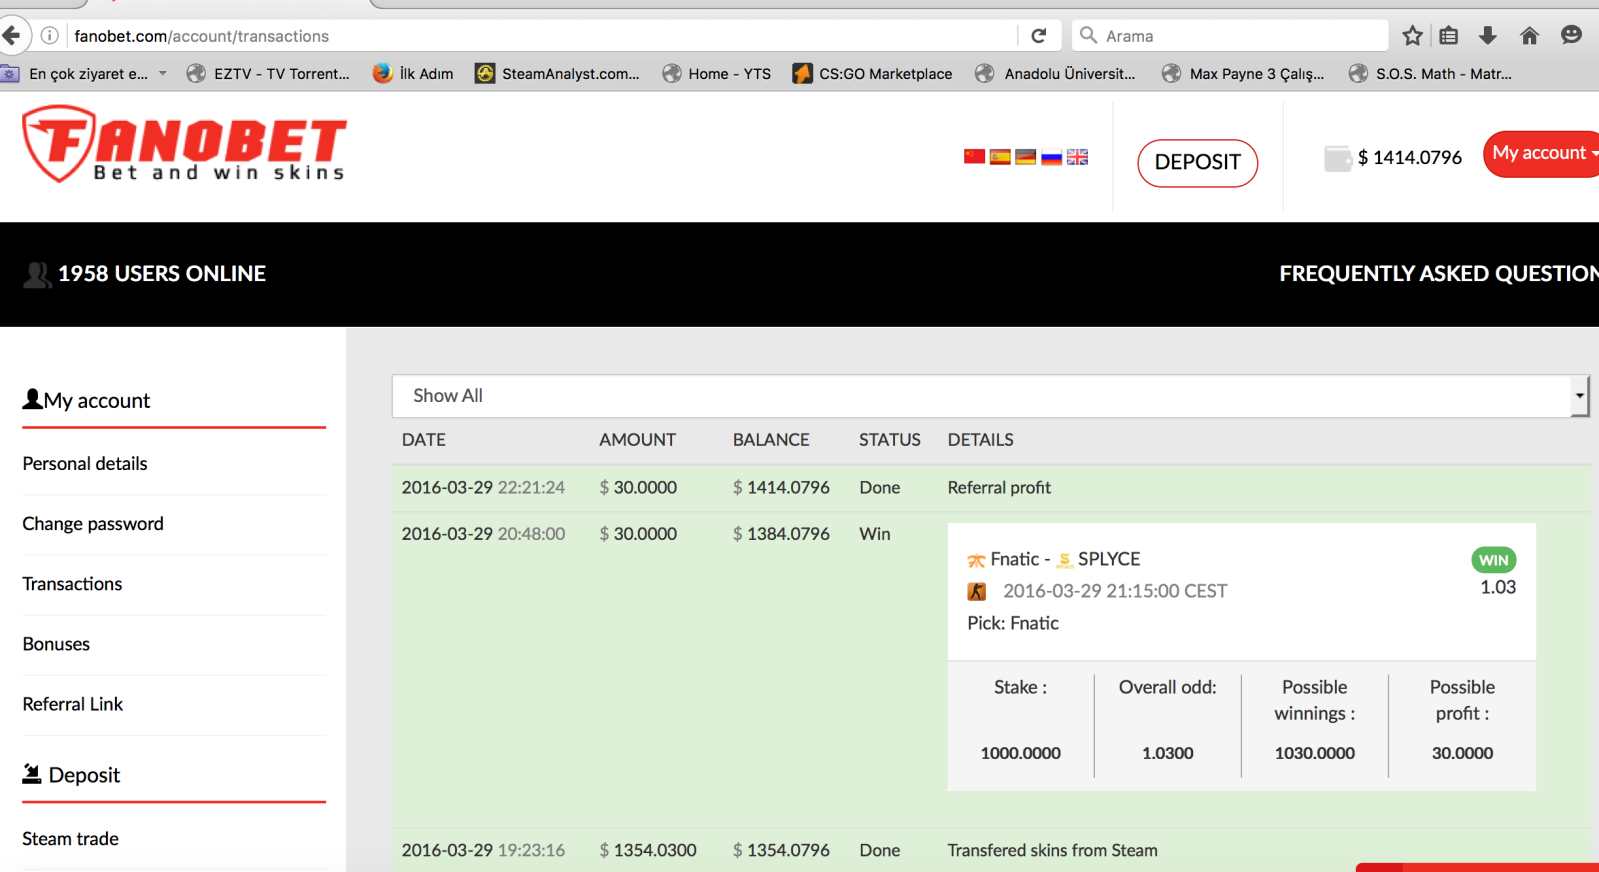Click the $ 1384.0796 balance cell
This screenshot has width=1599, height=872.
click(x=781, y=534)
